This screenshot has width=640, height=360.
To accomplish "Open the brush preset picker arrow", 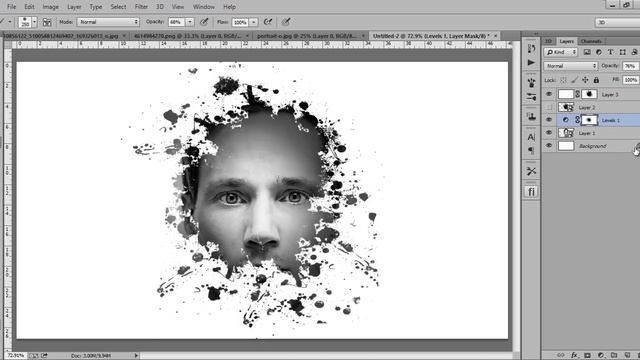I will click(35, 22).
